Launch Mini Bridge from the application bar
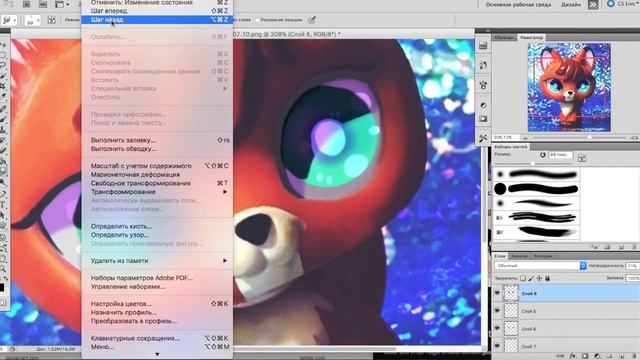This screenshot has width=640, height=360. click(43, 4)
